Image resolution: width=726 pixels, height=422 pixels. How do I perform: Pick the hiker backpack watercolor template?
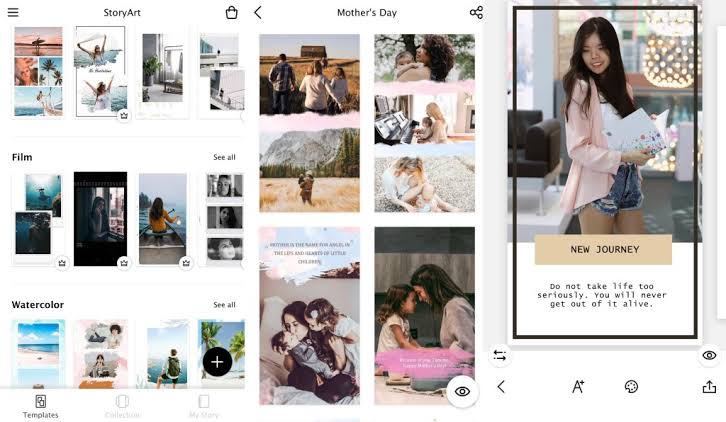(x=163, y=354)
